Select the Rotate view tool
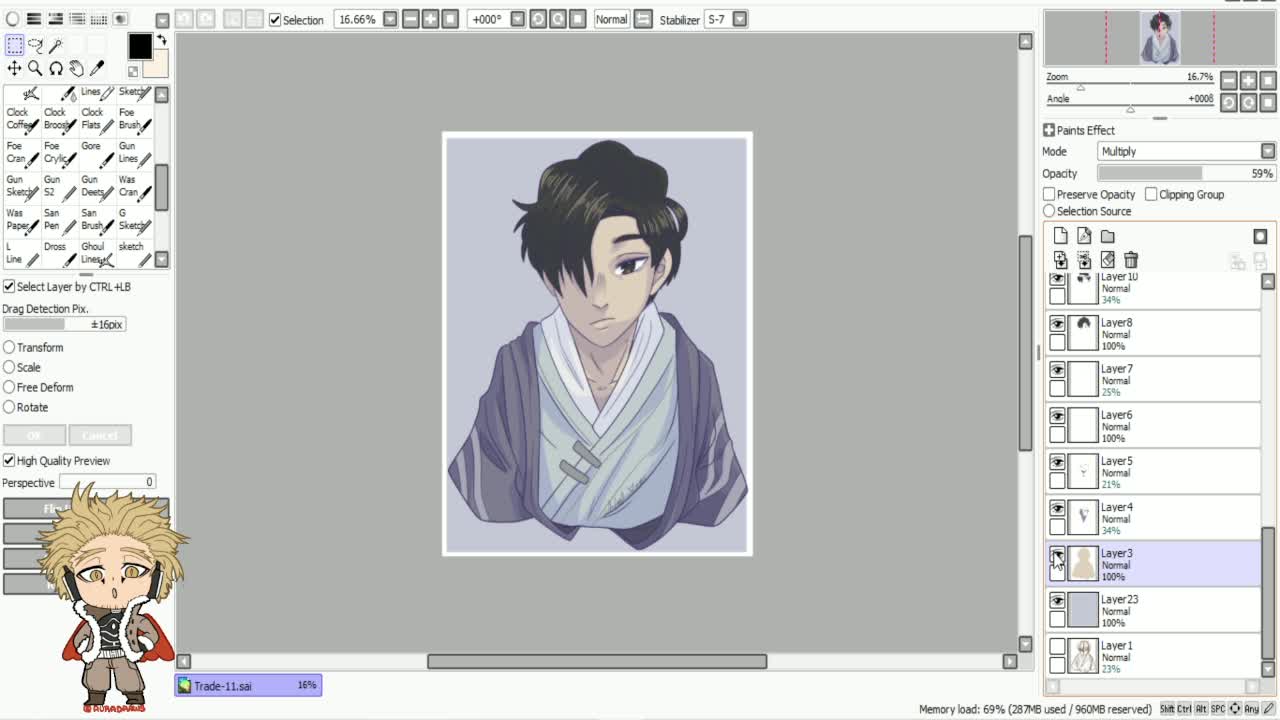 (x=56, y=68)
